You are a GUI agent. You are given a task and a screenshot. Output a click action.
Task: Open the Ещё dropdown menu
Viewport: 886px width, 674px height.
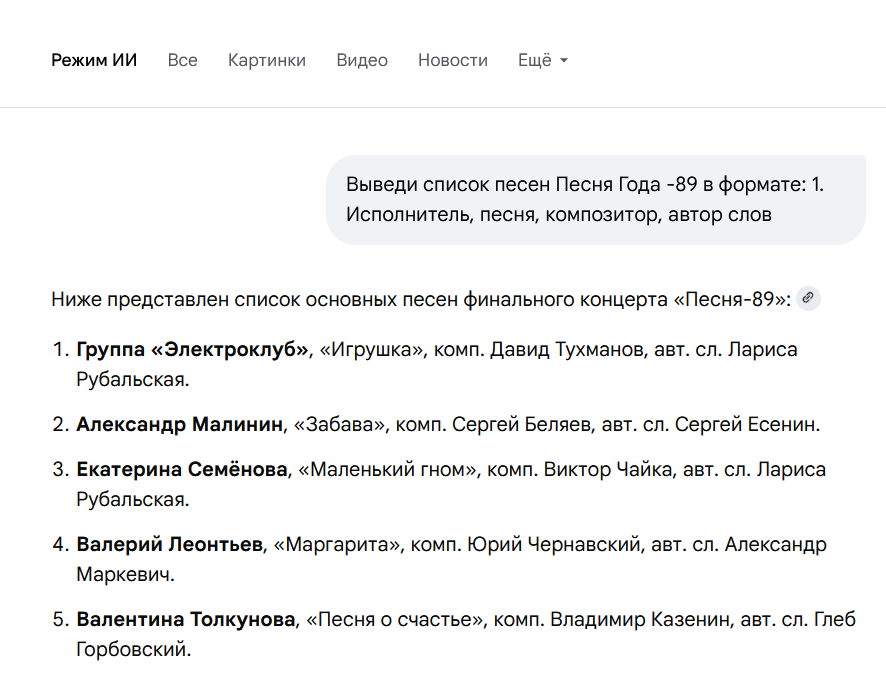[543, 60]
